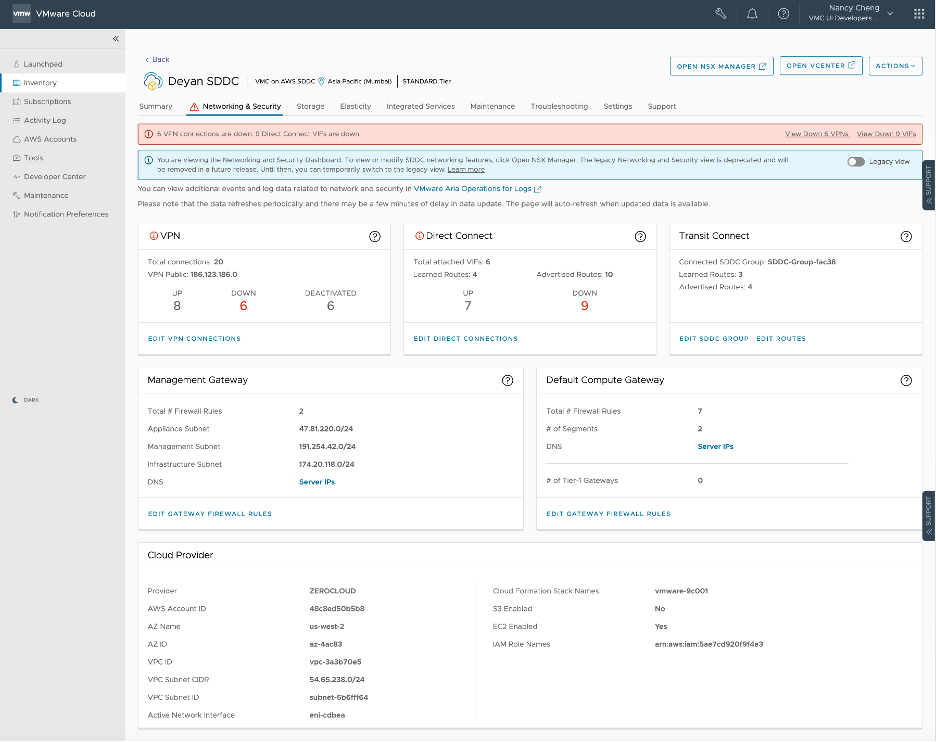Collapse the left navigation sidebar

click(x=115, y=39)
